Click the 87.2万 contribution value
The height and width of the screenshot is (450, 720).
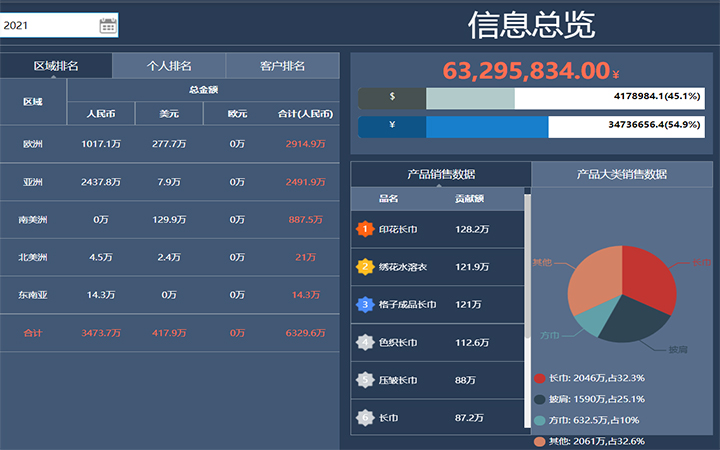[469, 417]
